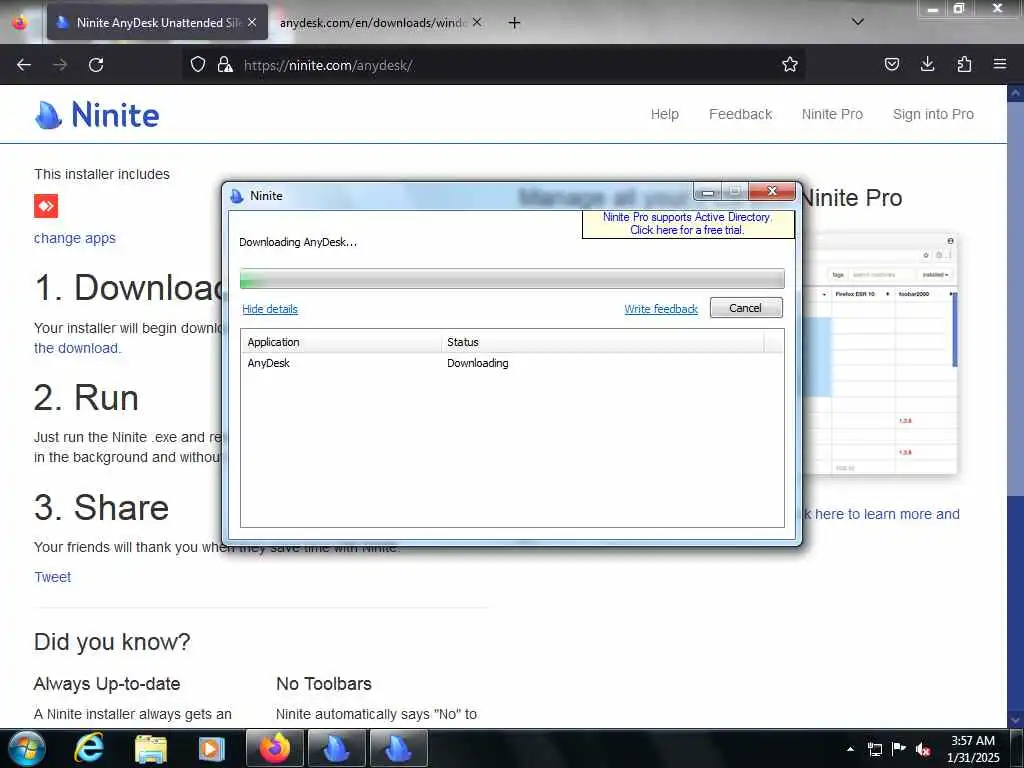1024x768 pixels.
Task: Minimize the Ninite installer dialog
Action: [x=707, y=192]
